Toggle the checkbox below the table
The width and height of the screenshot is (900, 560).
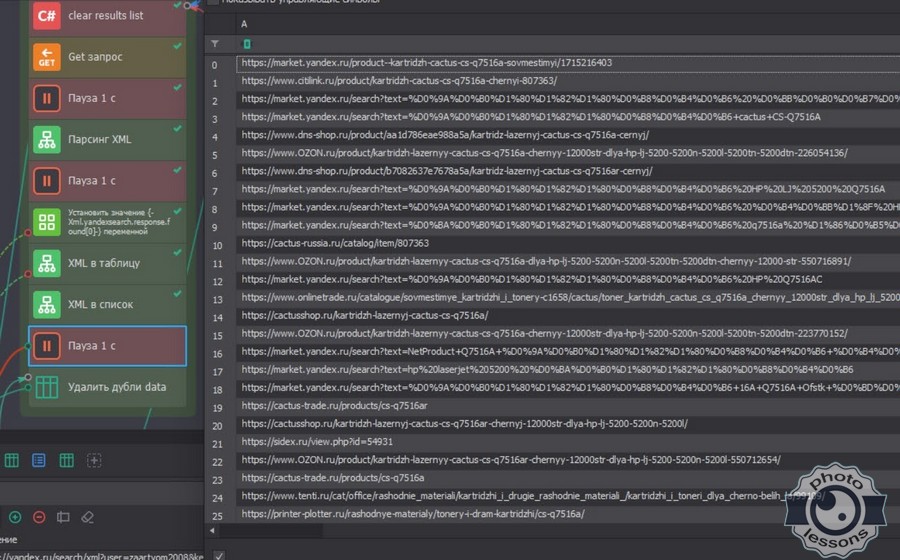pyautogui.click(x=219, y=555)
